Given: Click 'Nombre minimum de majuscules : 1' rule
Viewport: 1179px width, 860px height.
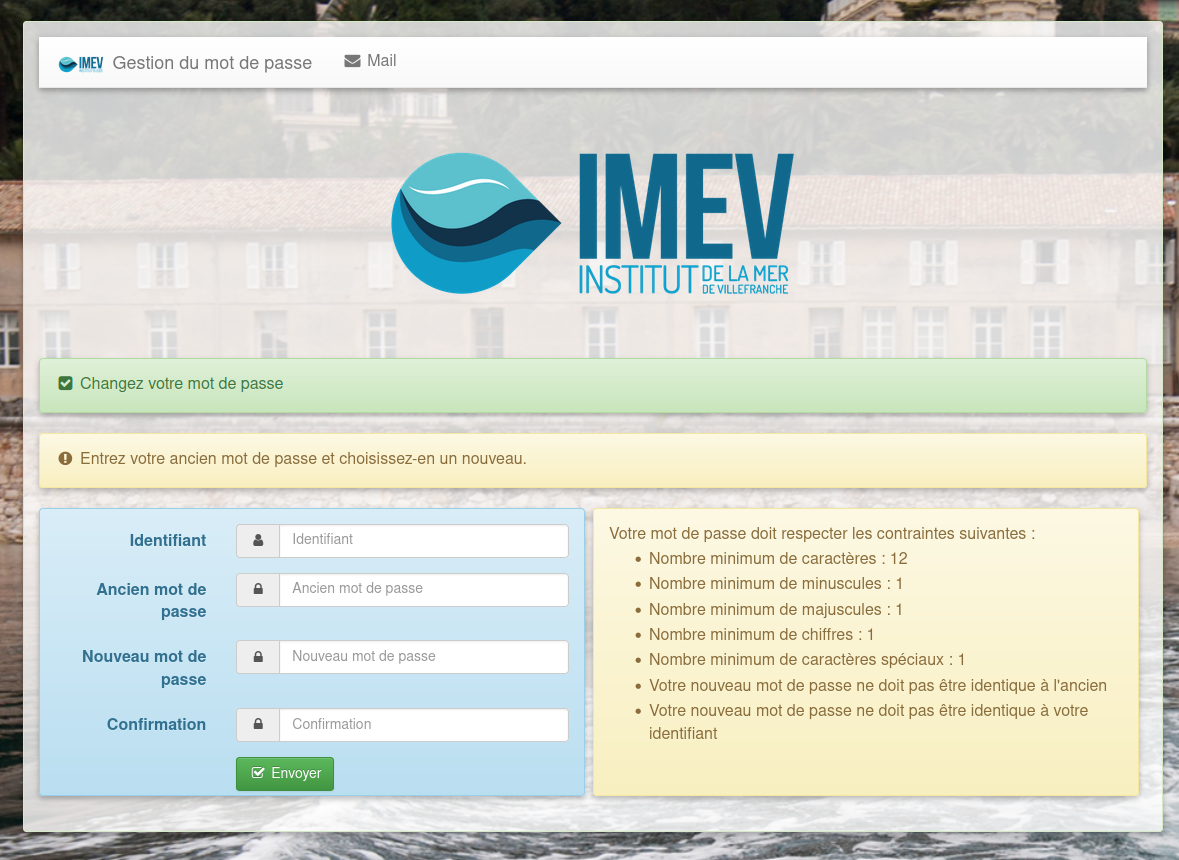Looking at the screenshot, I should click(x=776, y=610).
